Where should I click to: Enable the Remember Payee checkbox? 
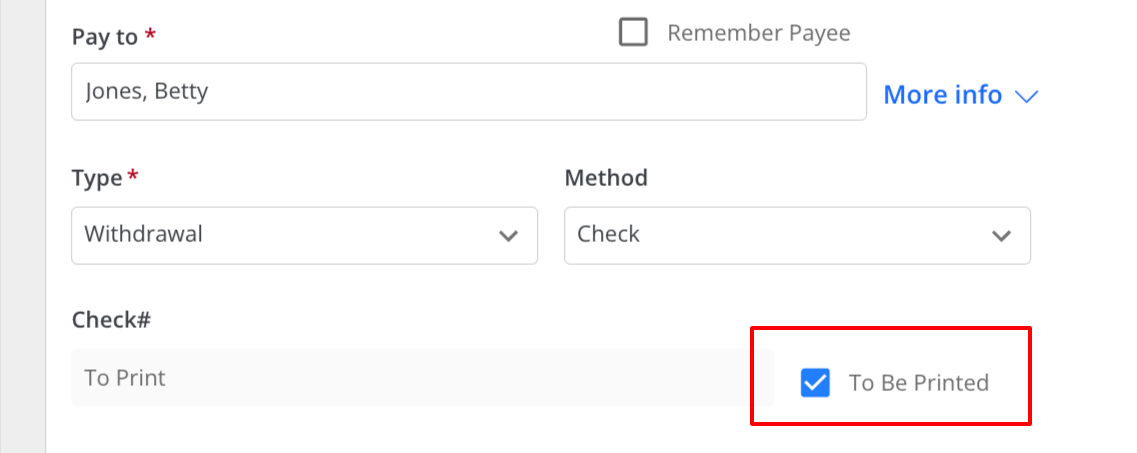pyautogui.click(x=633, y=33)
